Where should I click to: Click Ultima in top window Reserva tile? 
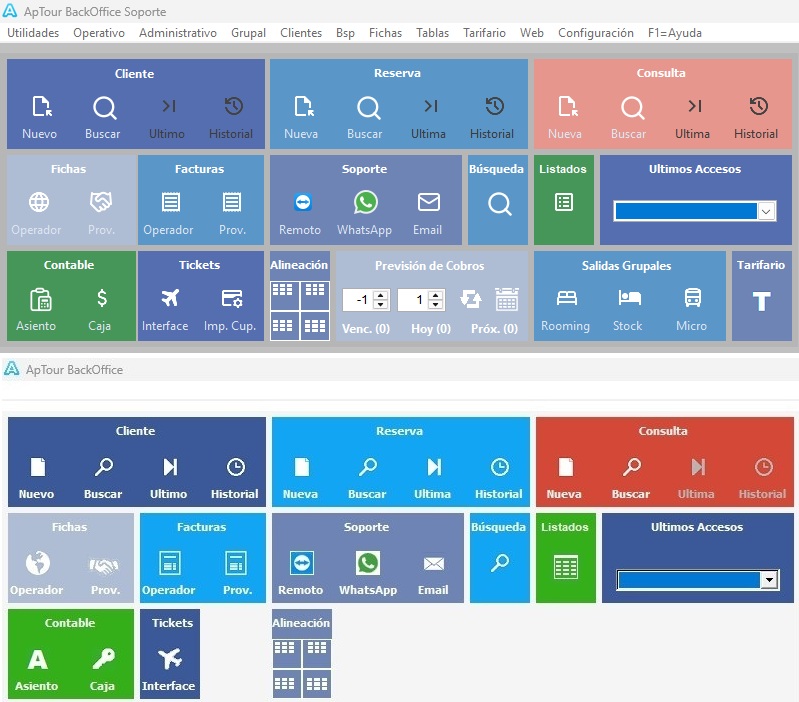tap(429, 118)
